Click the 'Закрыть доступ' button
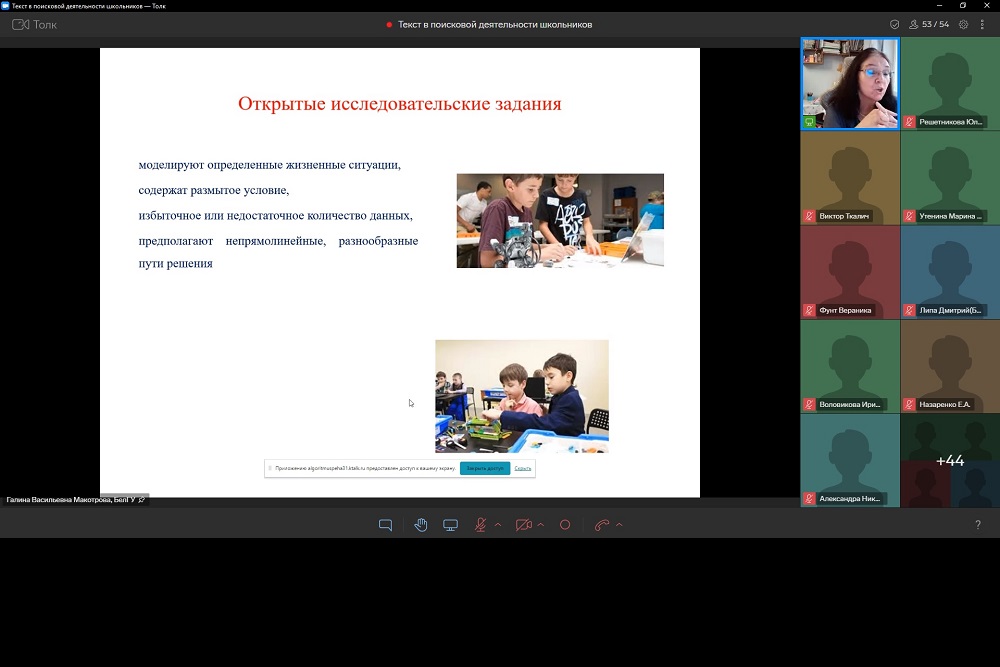This screenshot has width=1000, height=667. 485,468
